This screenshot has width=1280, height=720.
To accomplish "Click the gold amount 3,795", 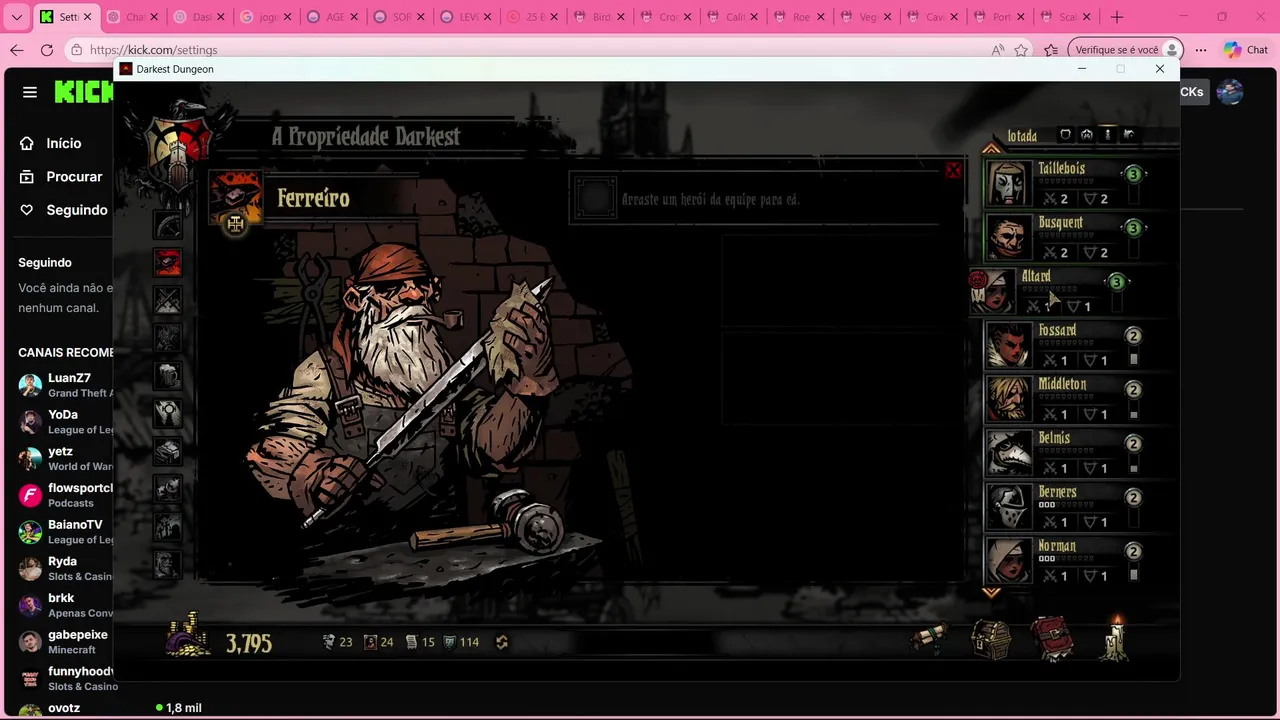I will coord(249,643).
